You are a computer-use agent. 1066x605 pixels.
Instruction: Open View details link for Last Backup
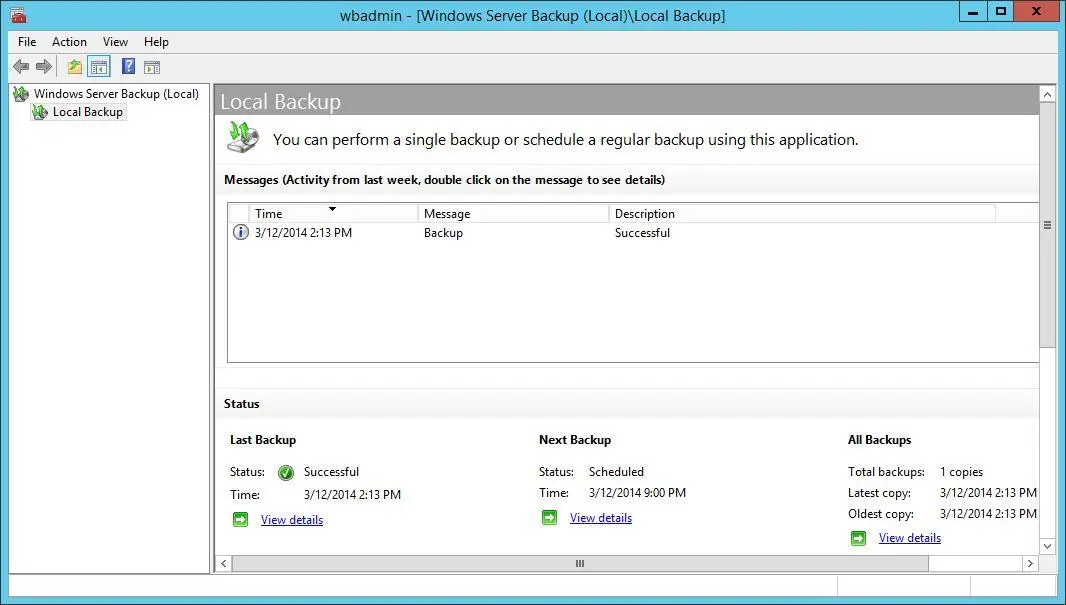tap(292, 519)
